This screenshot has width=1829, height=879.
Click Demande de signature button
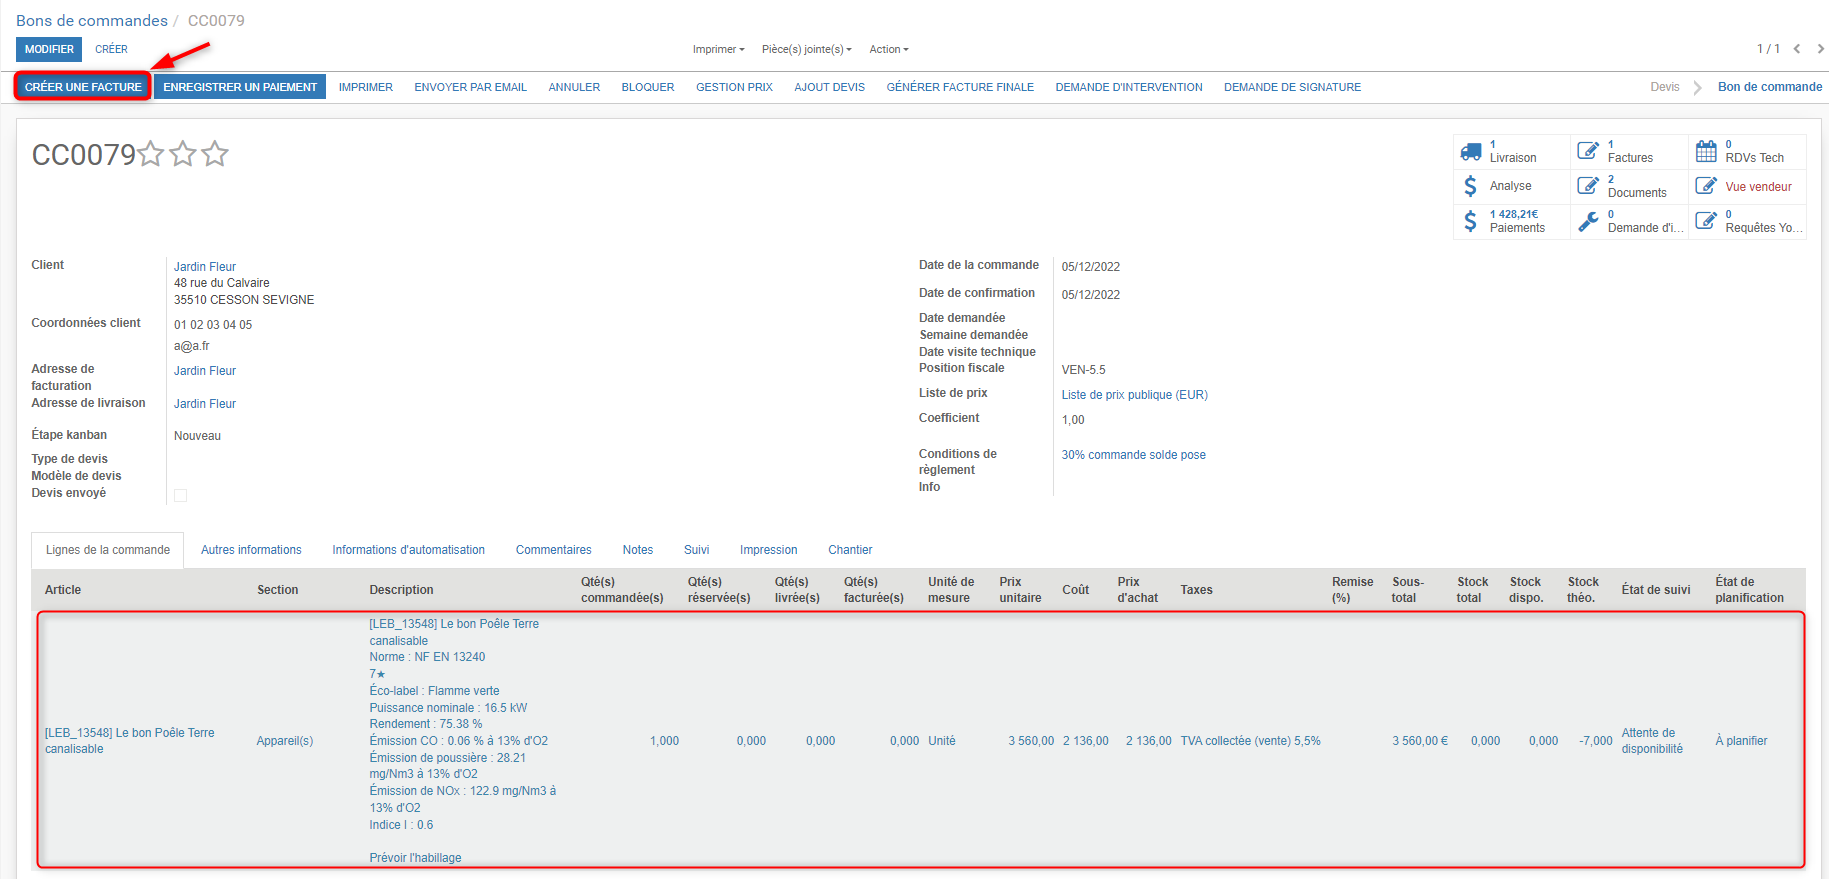(x=1292, y=87)
